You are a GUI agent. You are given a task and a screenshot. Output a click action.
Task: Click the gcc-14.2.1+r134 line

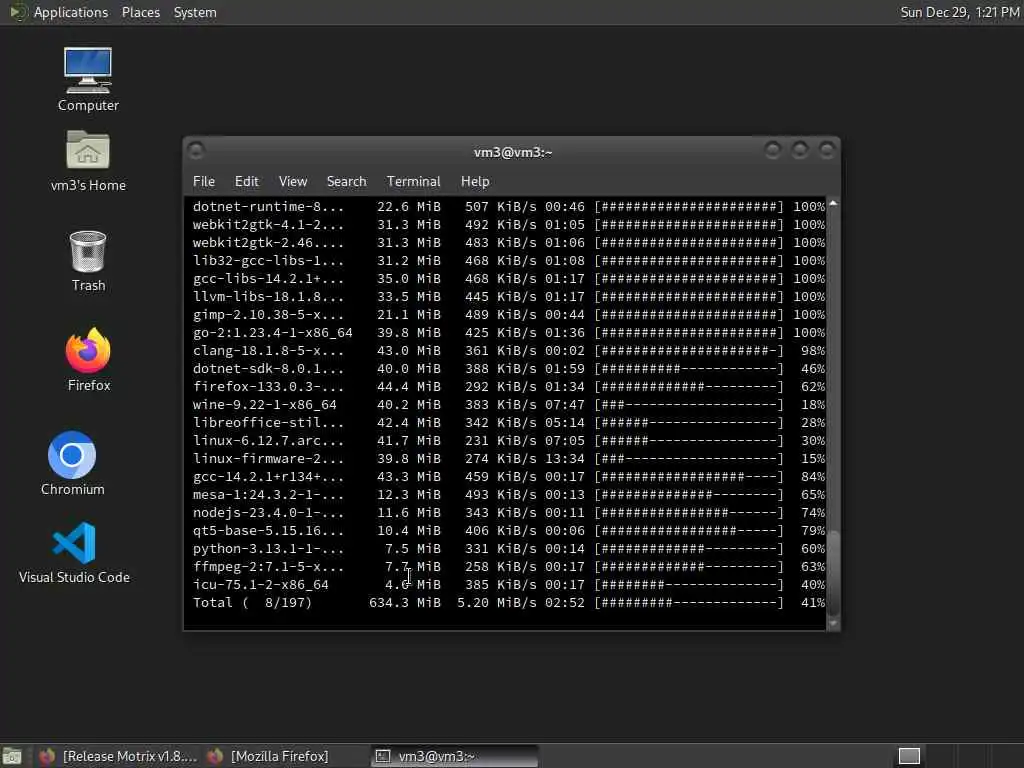(x=509, y=477)
